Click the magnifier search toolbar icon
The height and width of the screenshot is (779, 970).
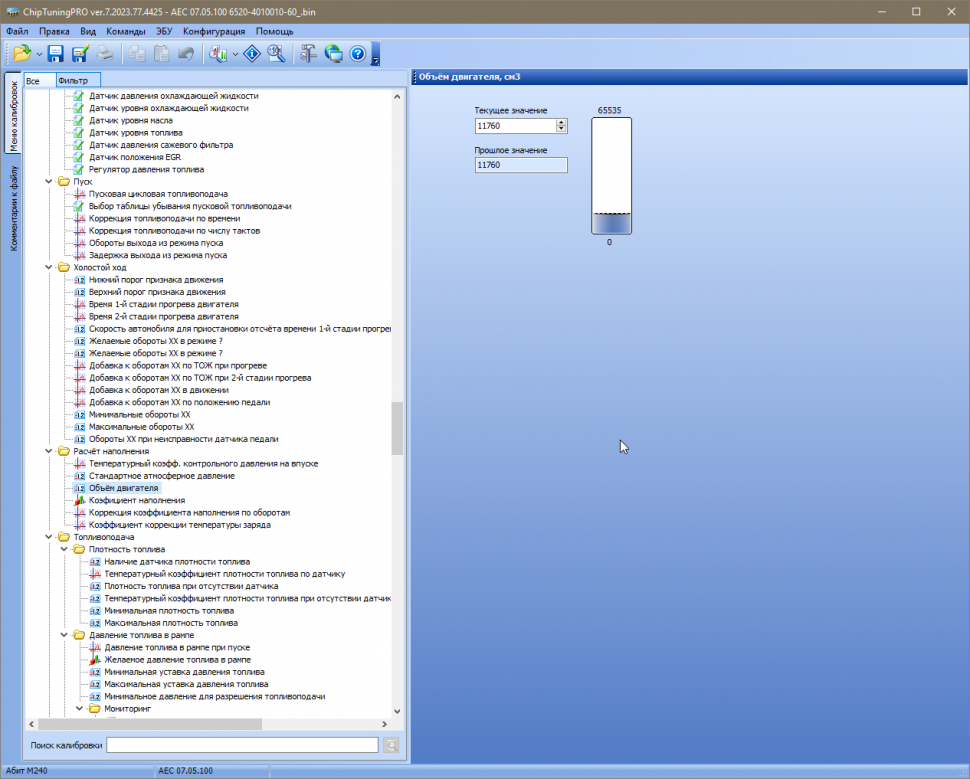coord(277,54)
